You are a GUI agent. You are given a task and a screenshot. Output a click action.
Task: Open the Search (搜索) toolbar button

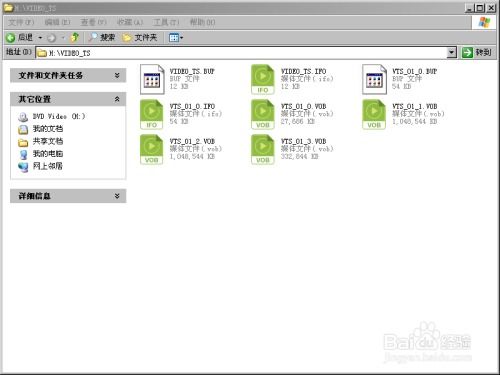click(x=102, y=37)
